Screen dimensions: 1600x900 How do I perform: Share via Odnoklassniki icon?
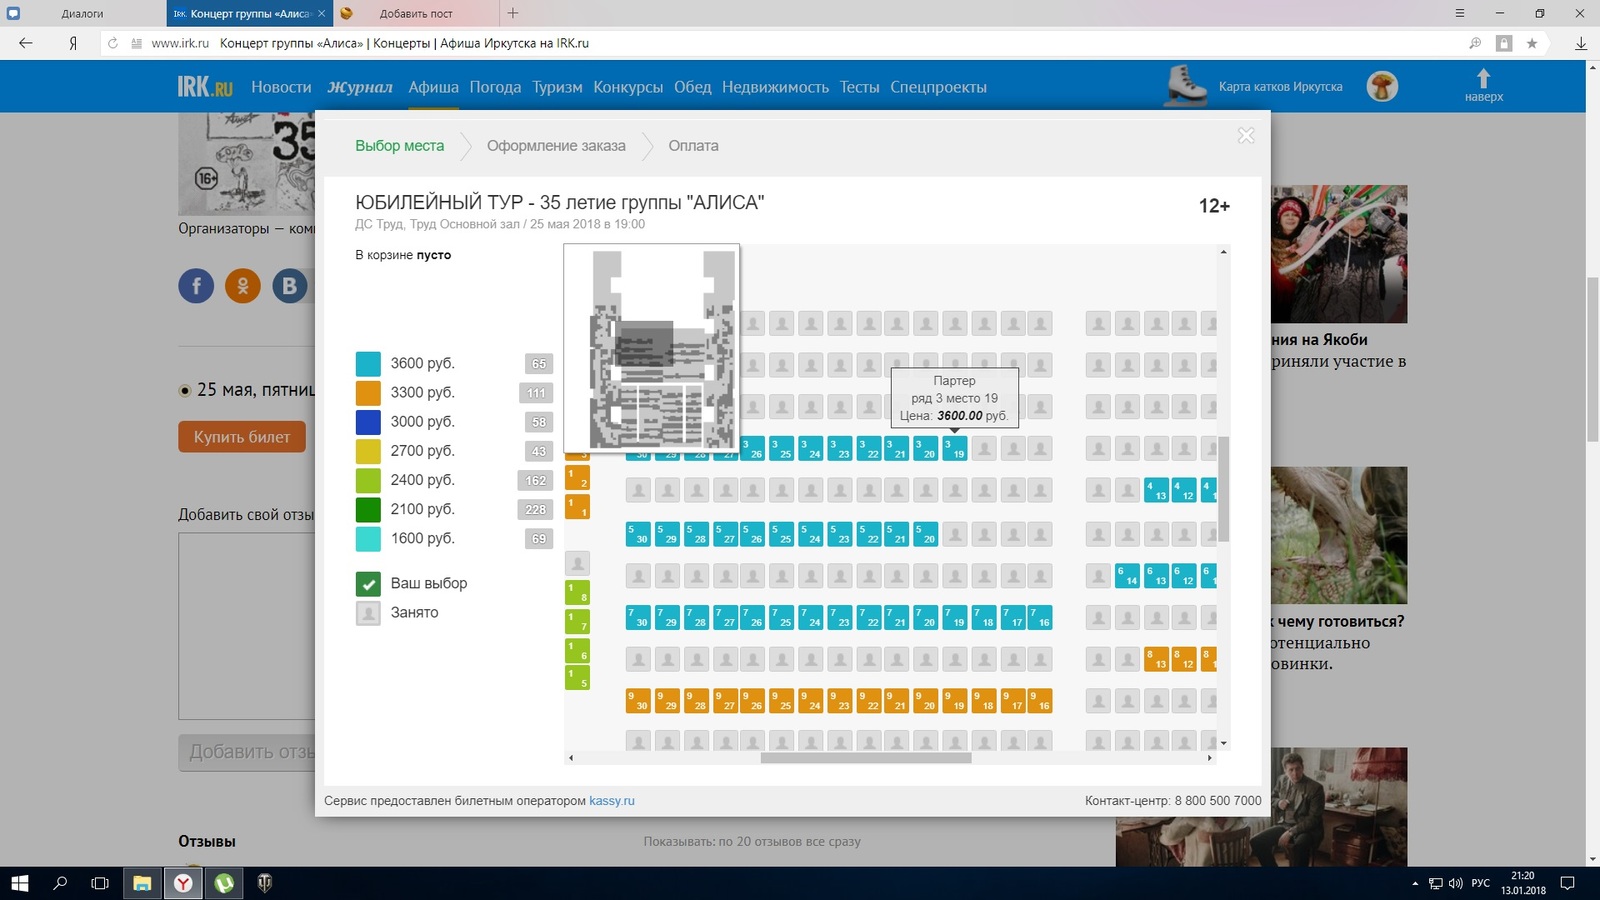click(243, 286)
